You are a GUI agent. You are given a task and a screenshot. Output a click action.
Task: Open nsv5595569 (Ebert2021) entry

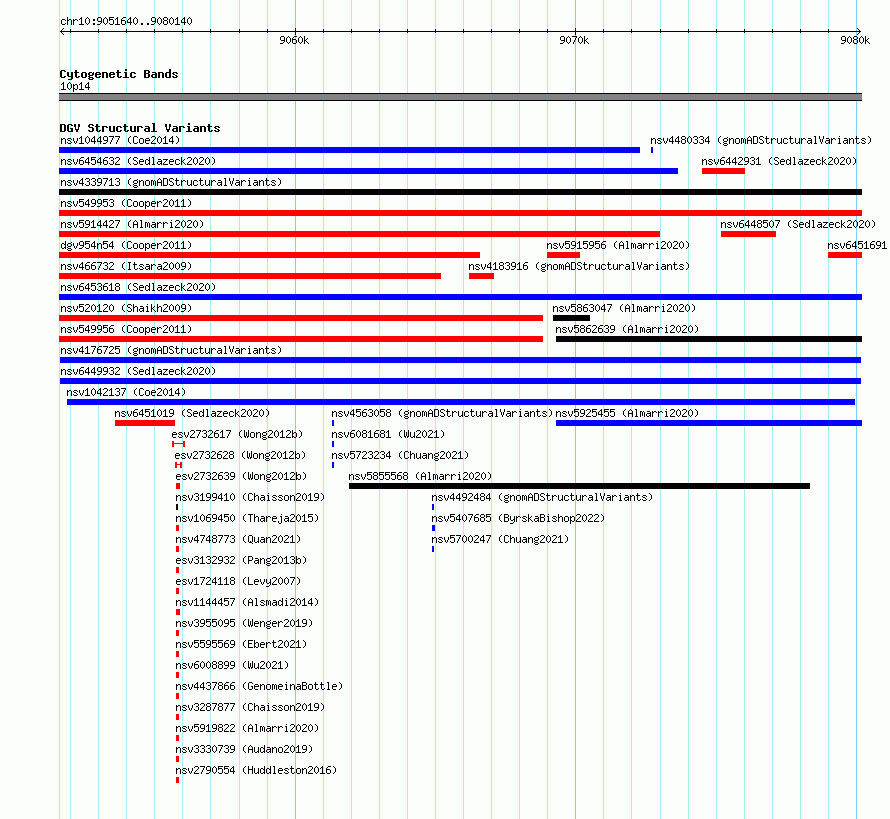(x=241, y=644)
